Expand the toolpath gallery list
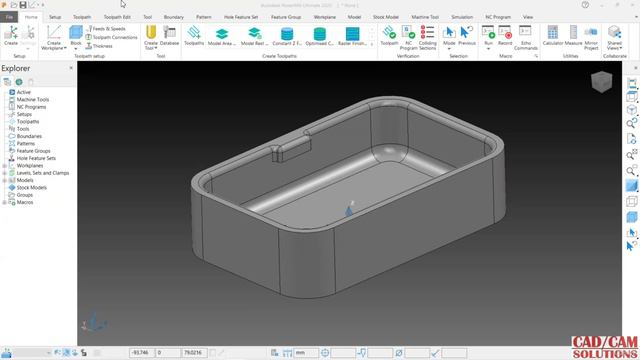Screen dimensions: 640x360 372,44
